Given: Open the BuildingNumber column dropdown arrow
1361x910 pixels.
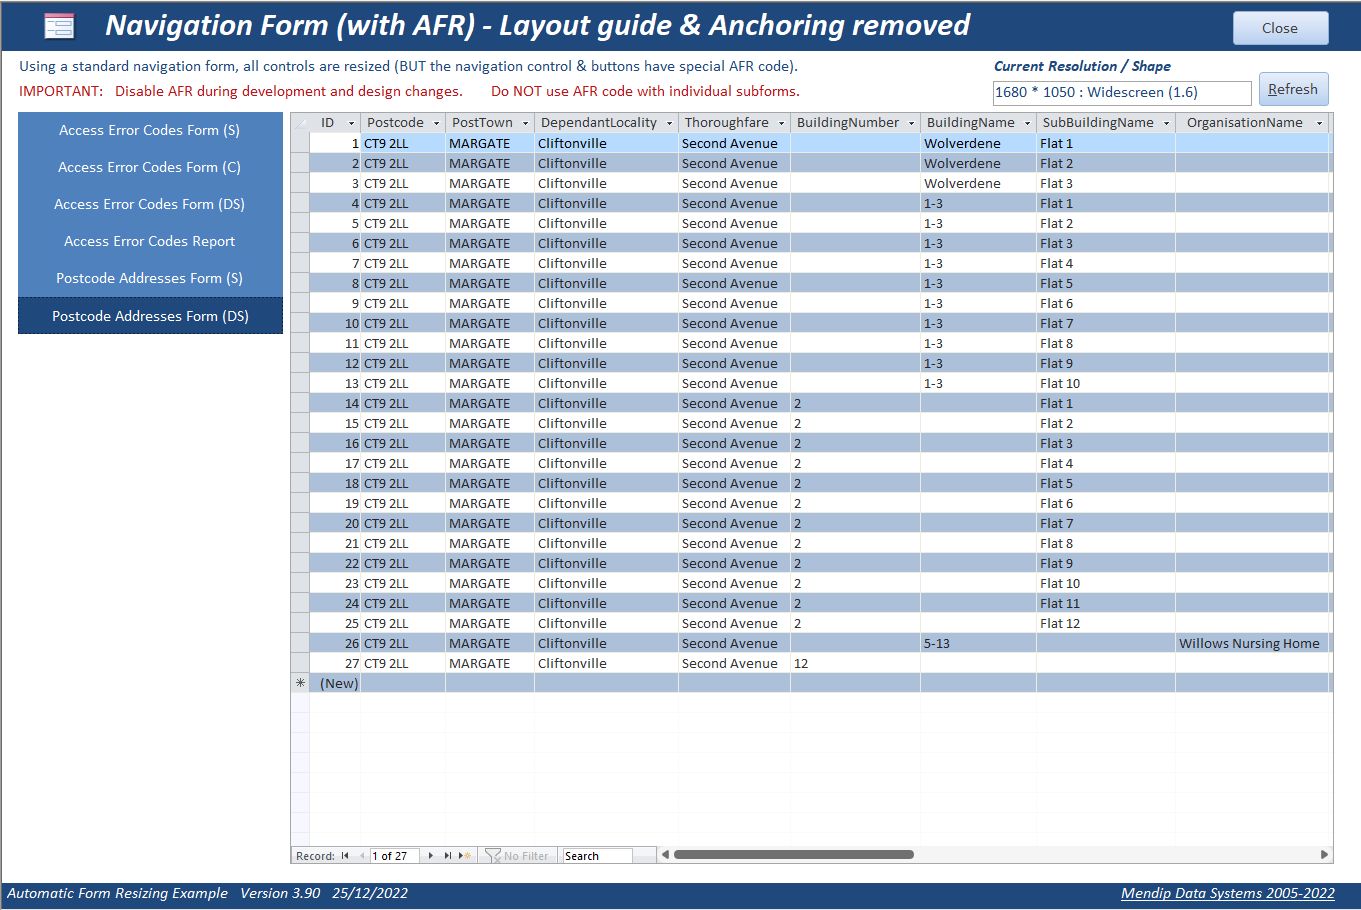Looking at the screenshot, I should (911, 123).
